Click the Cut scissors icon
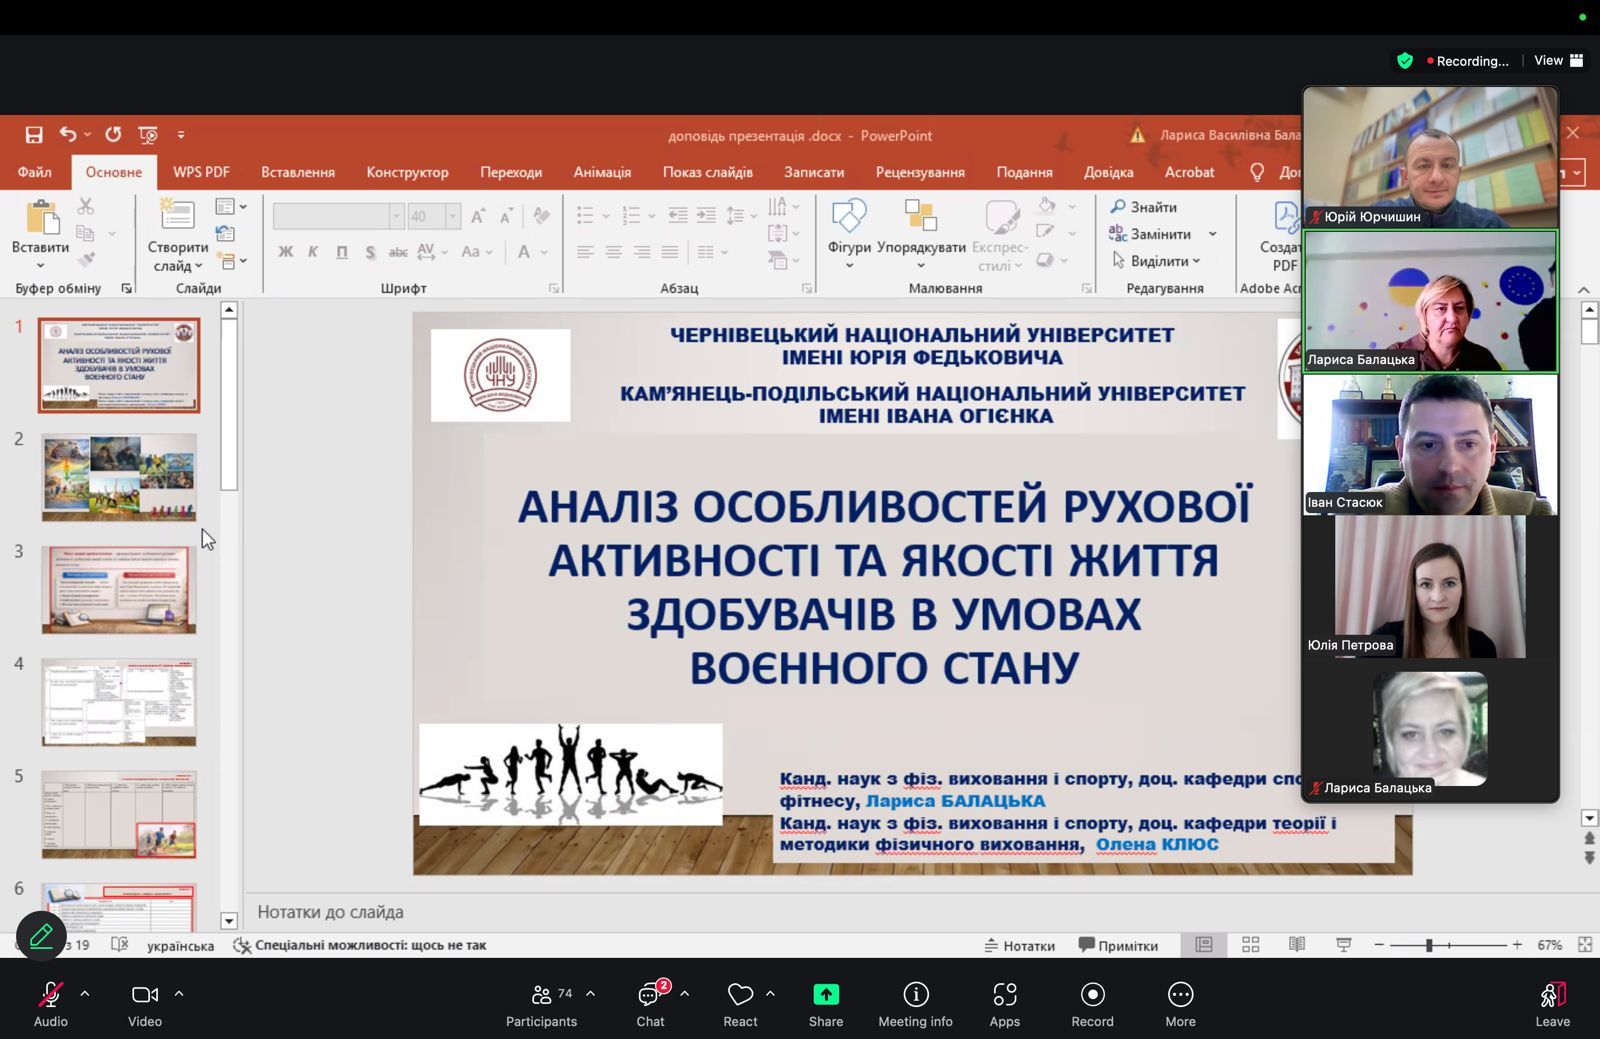The width and height of the screenshot is (1600, 1039). tap(85, 206)
